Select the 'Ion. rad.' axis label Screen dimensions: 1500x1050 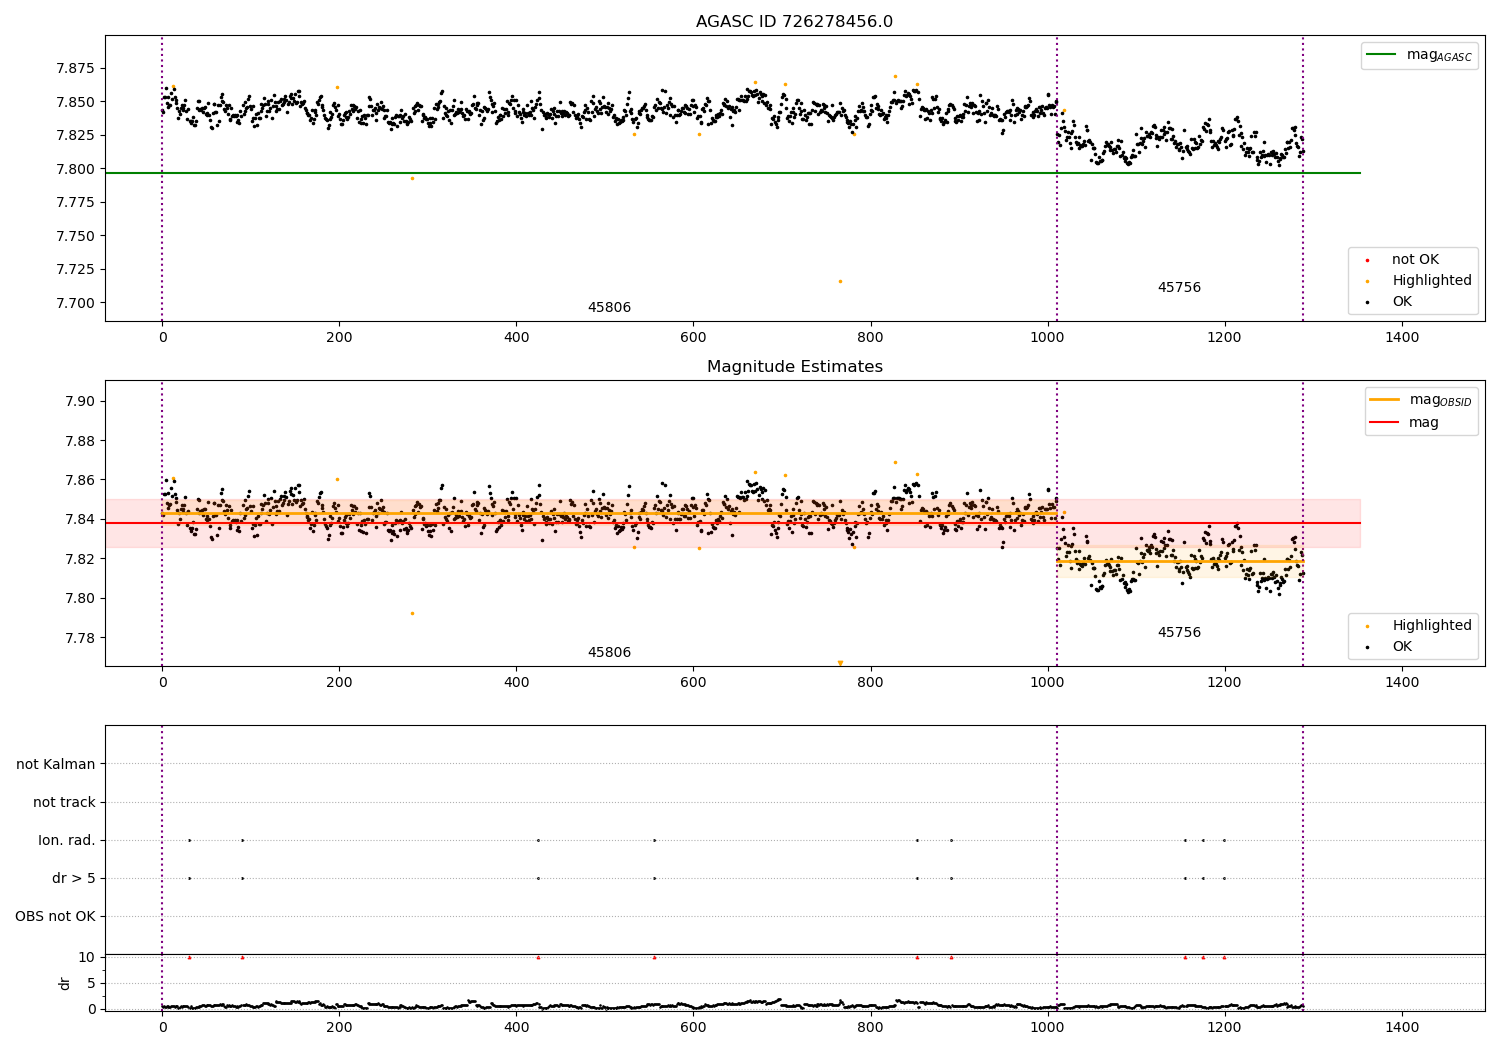point(67,841)
